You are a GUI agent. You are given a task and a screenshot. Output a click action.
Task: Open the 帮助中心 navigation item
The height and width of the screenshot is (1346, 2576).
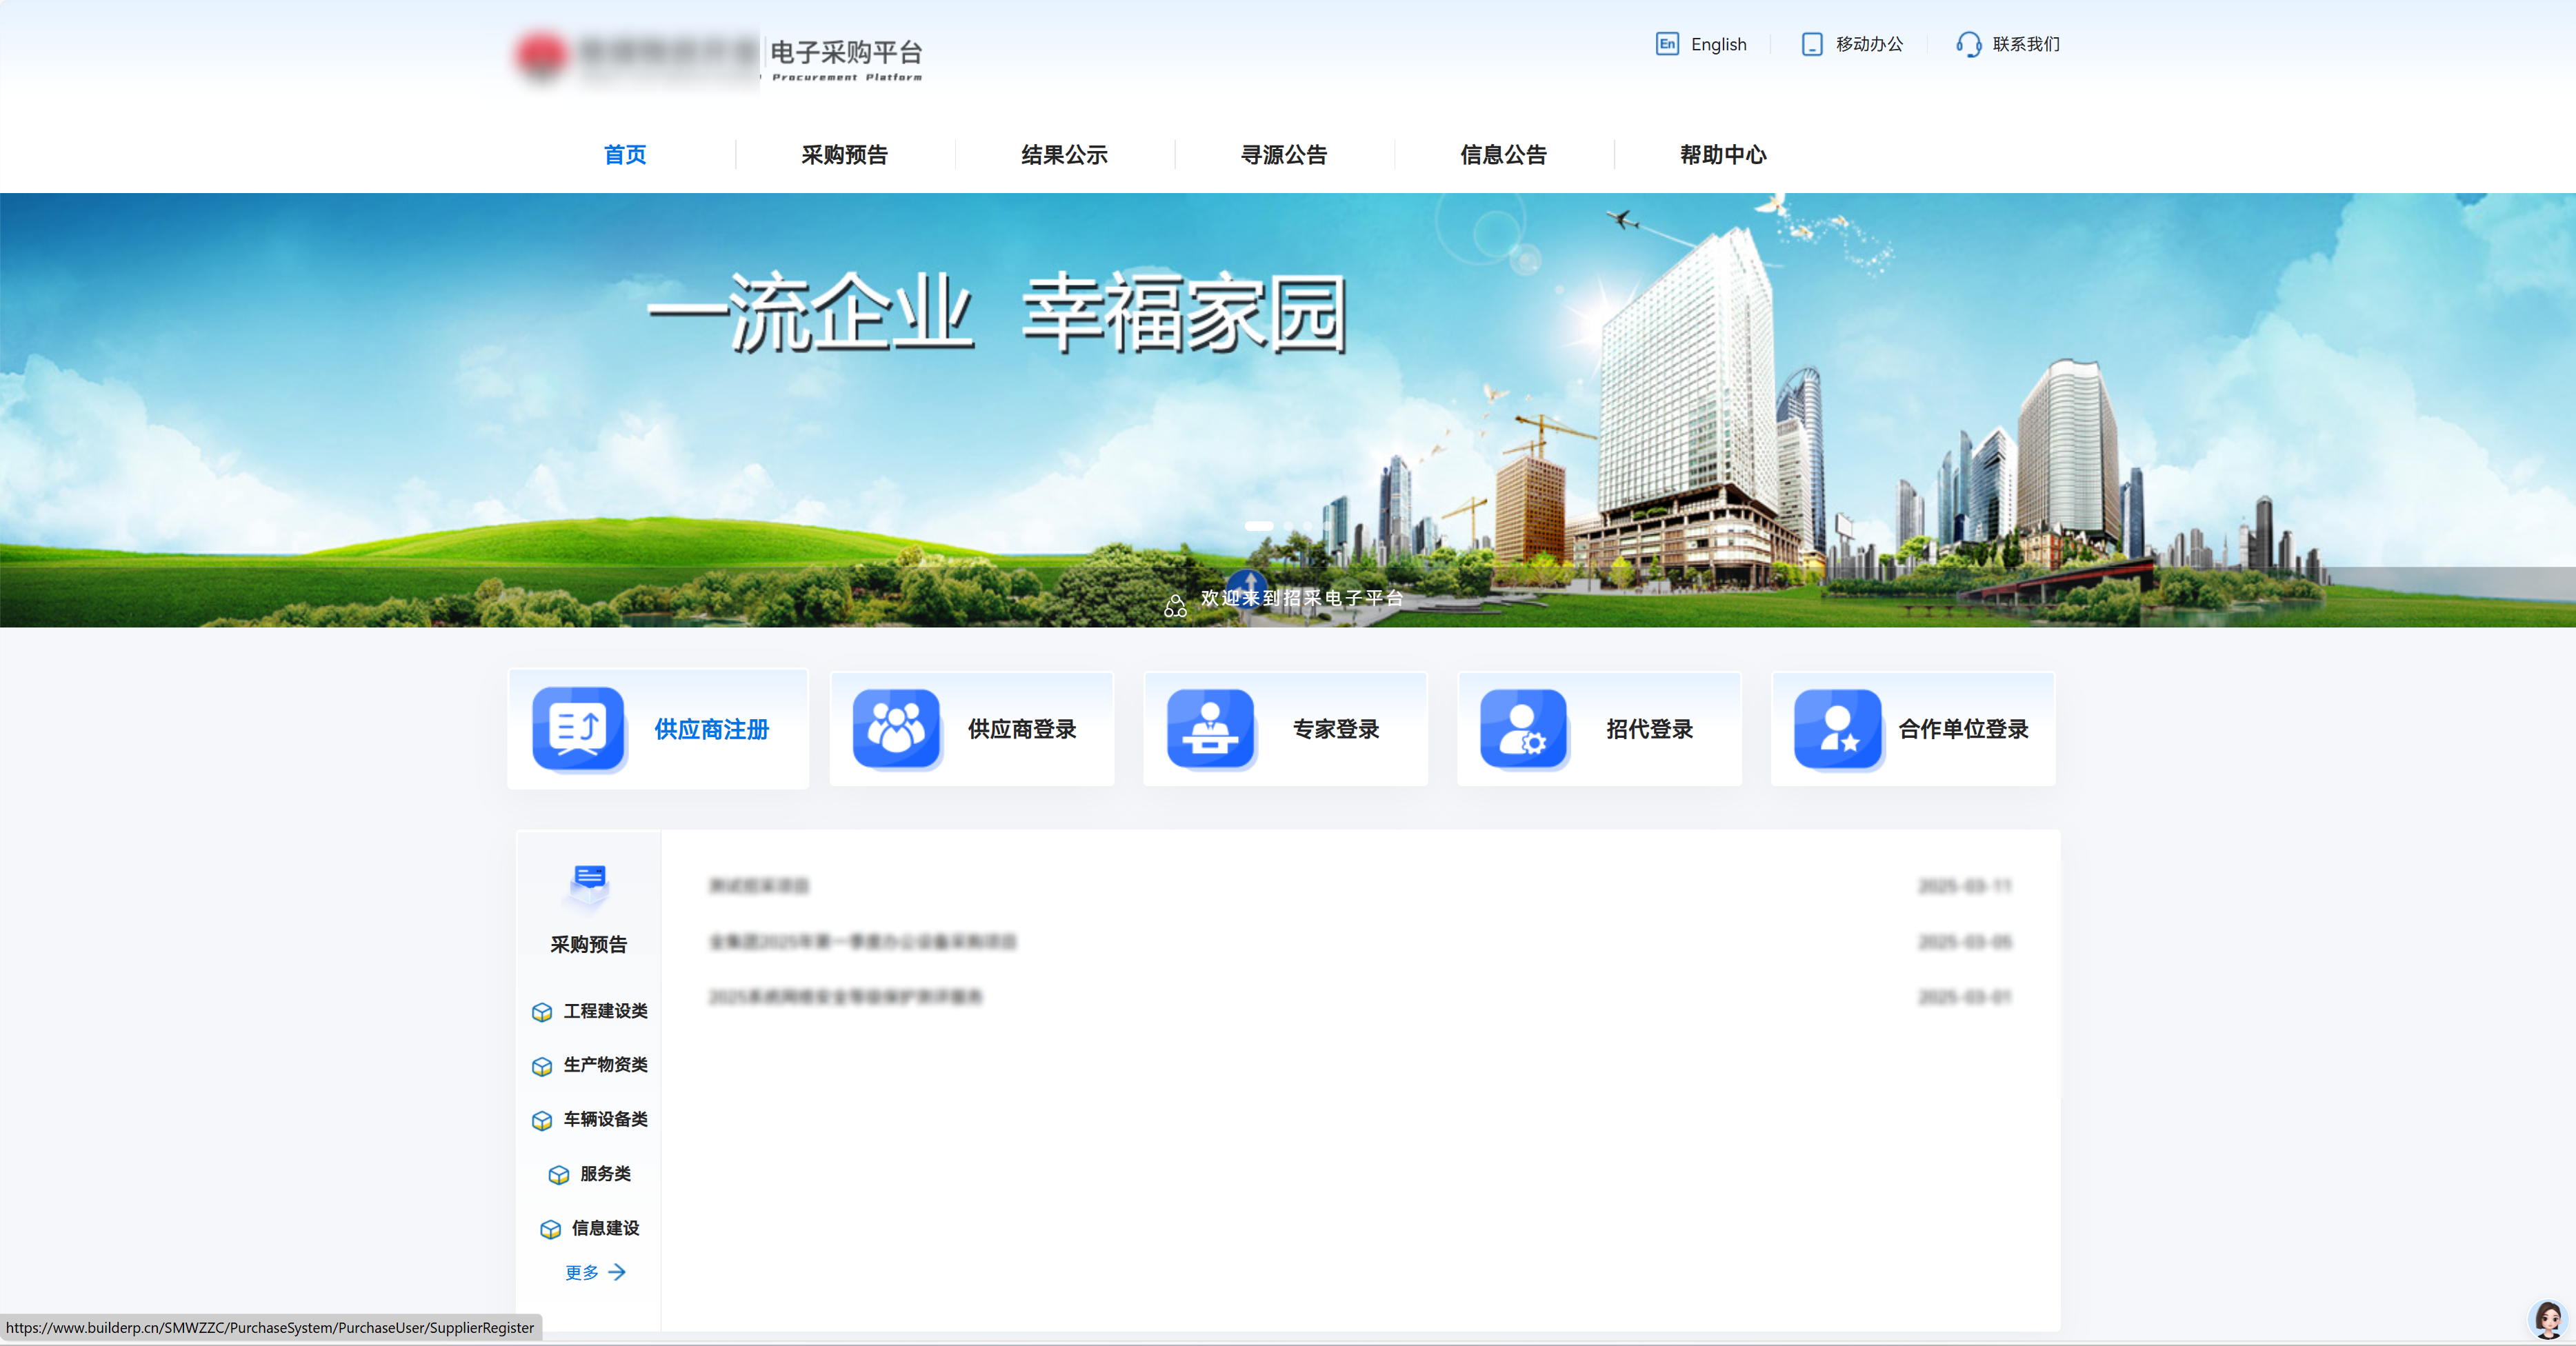[x=1723, y=155]
